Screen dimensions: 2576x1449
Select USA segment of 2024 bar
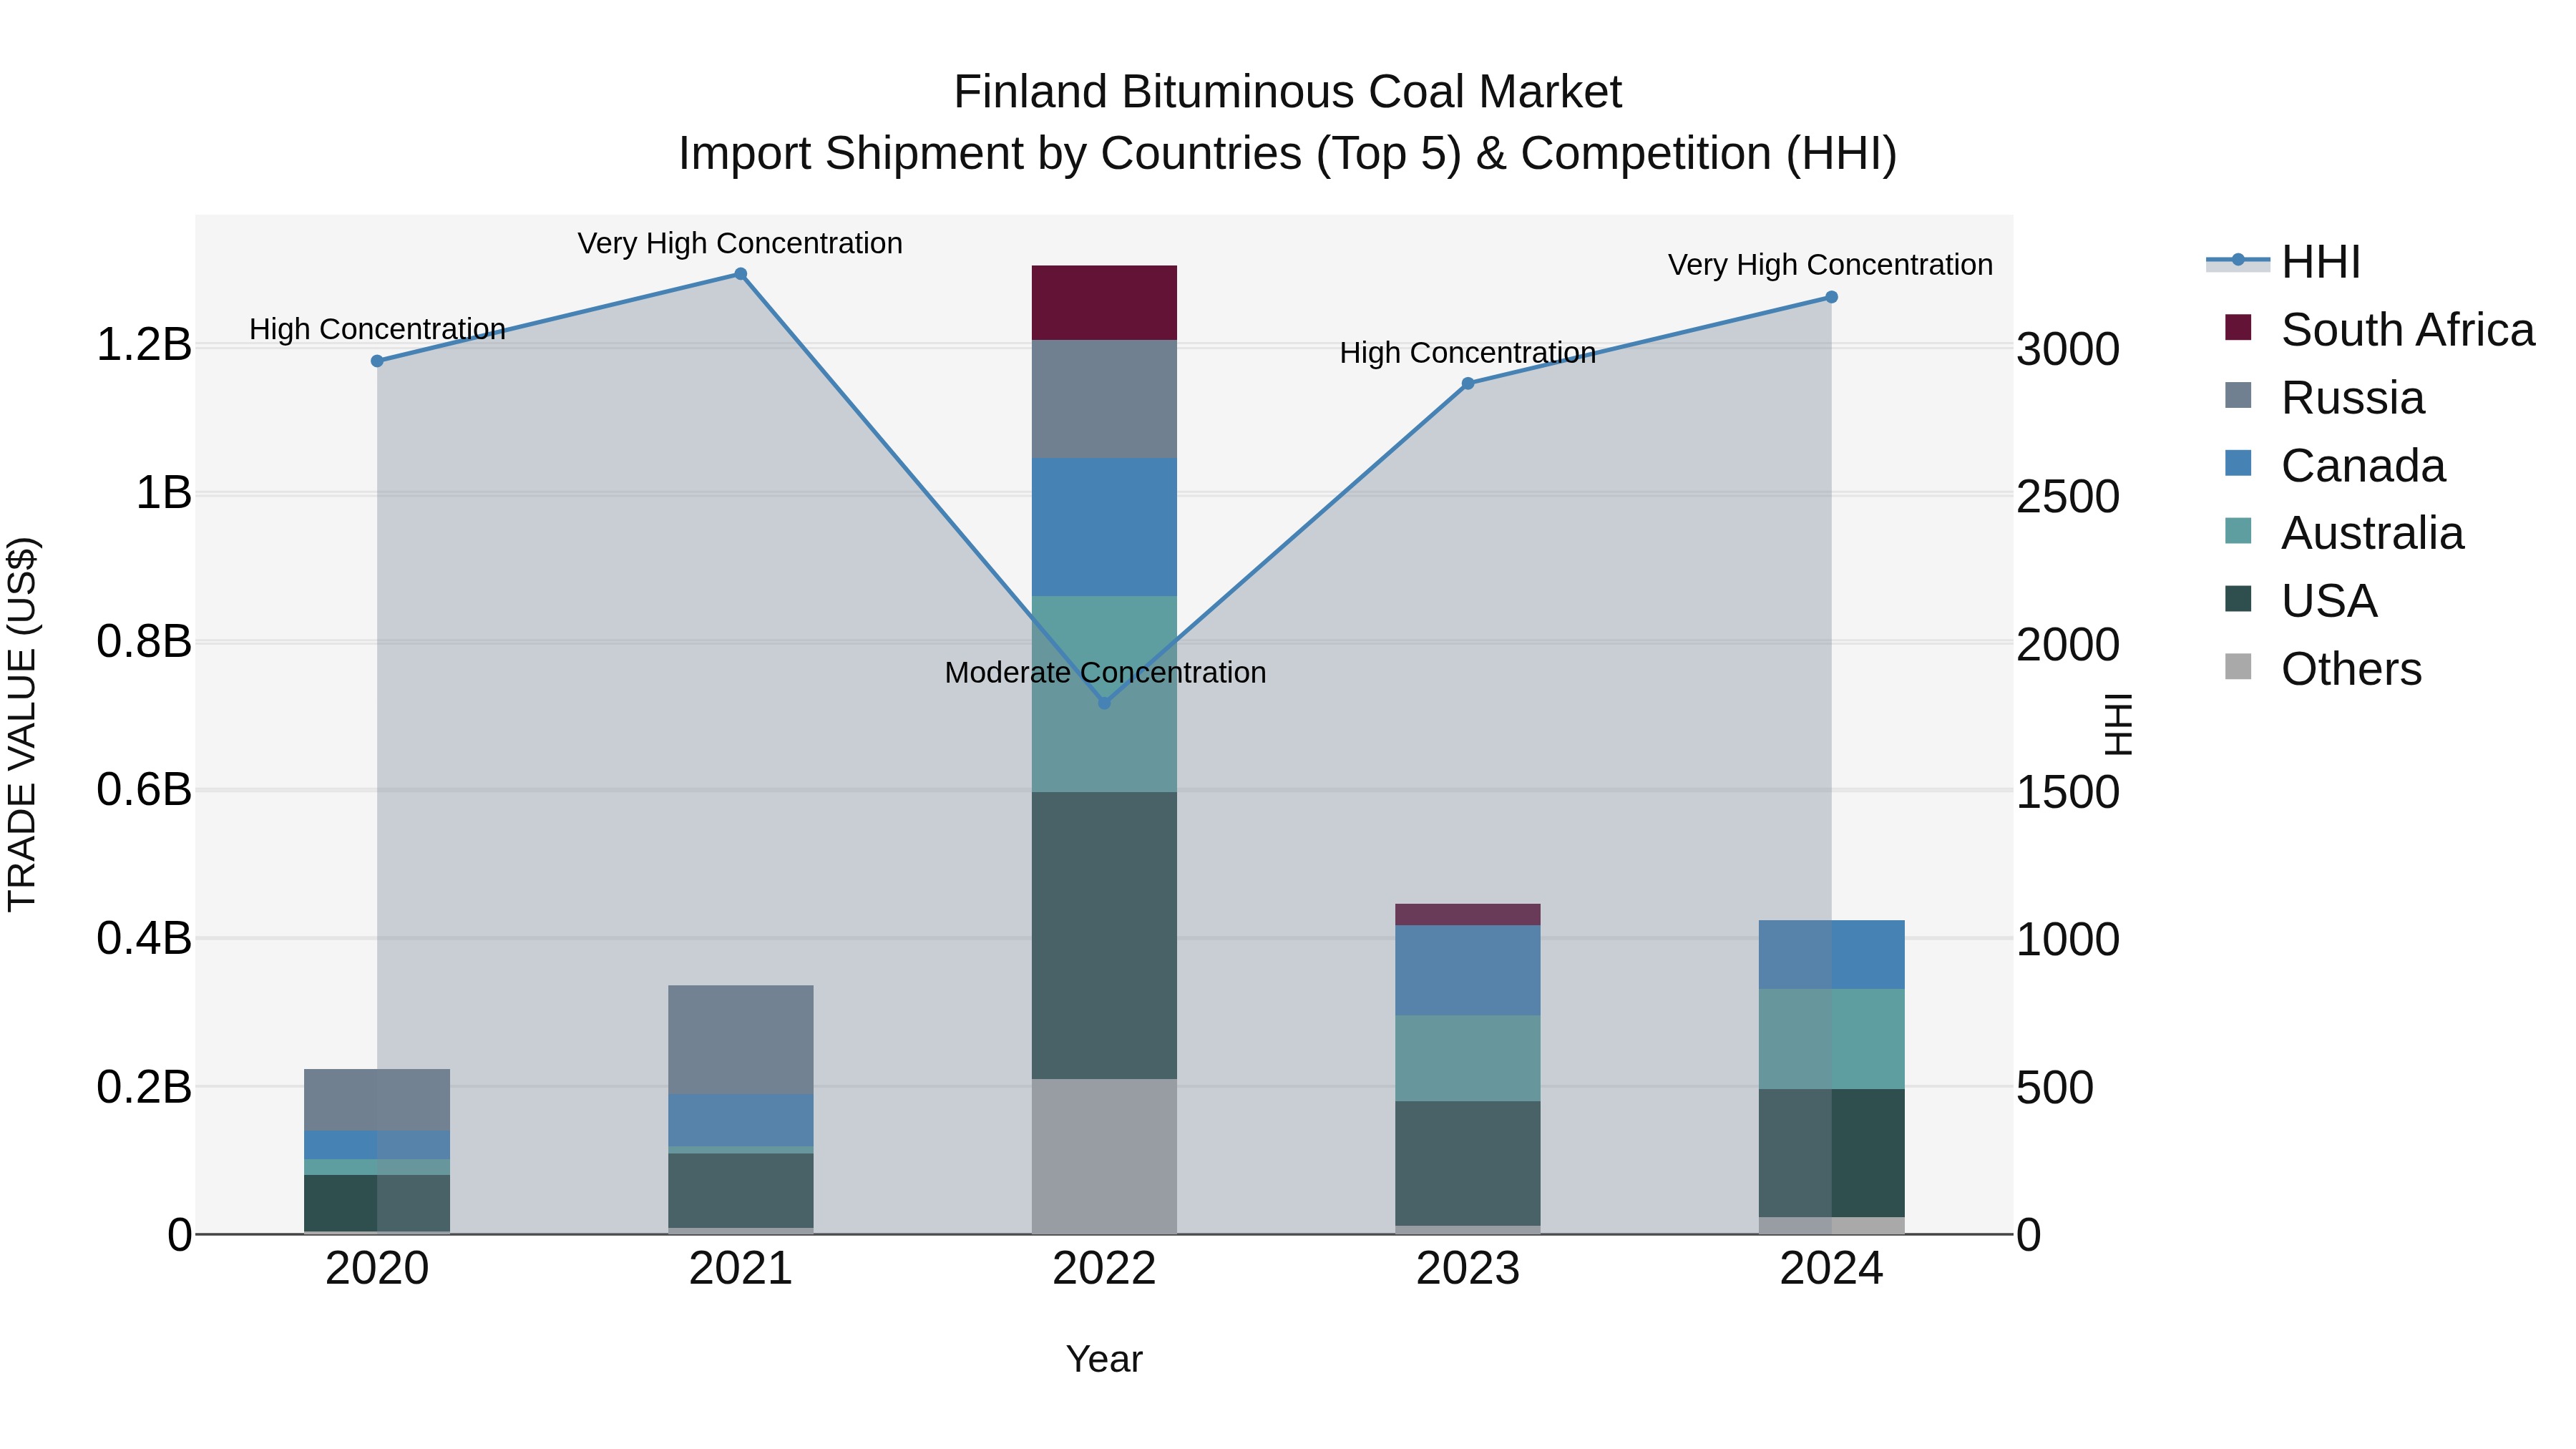coord(1831,1153)
